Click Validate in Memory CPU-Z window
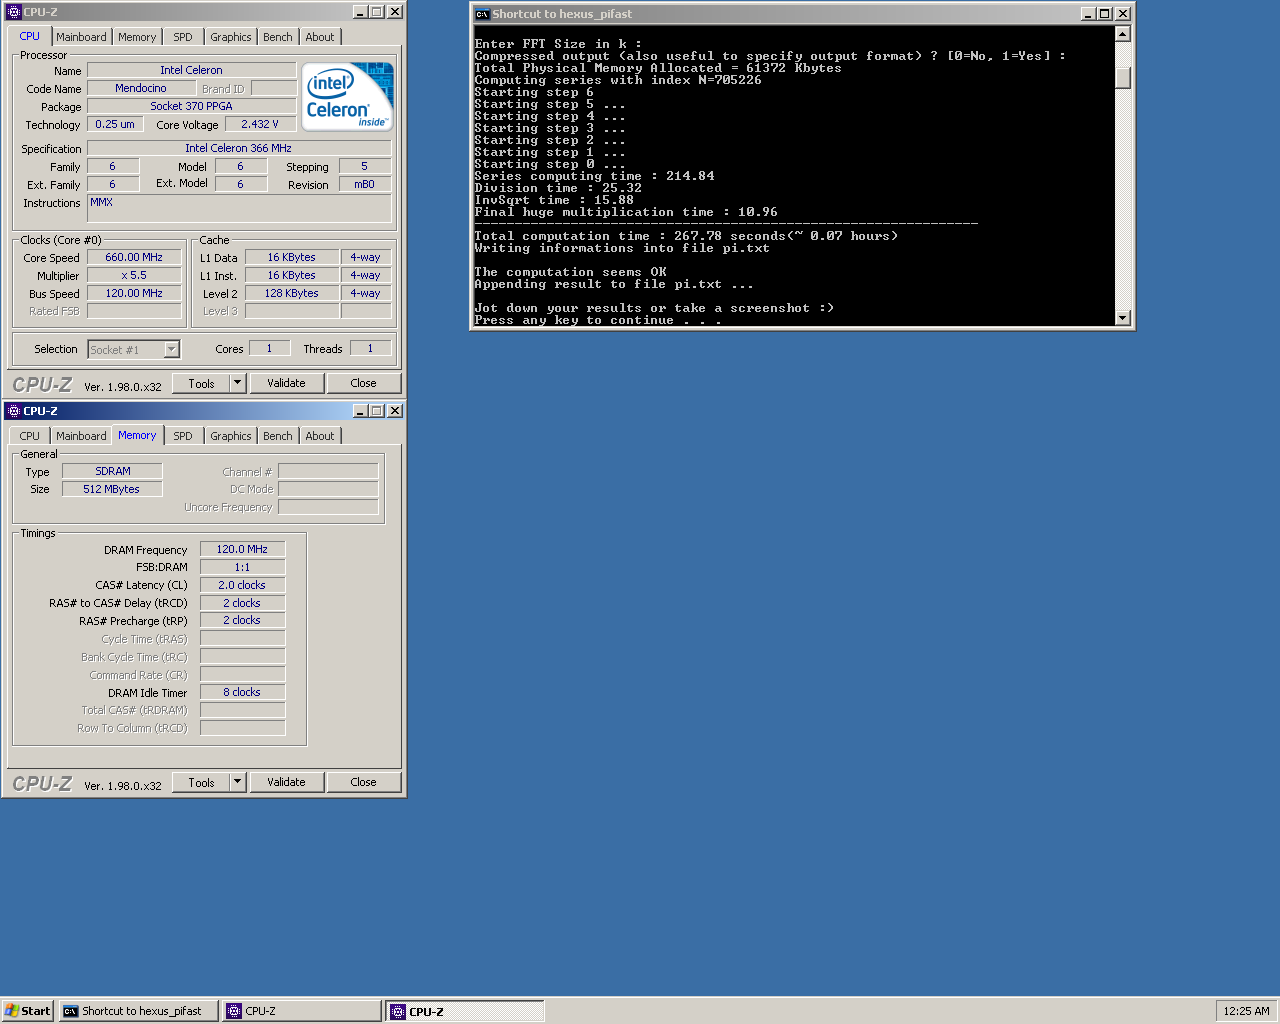Viewport: 1280px width, 1024px height. pyautogui.click(x=286, y=782)
